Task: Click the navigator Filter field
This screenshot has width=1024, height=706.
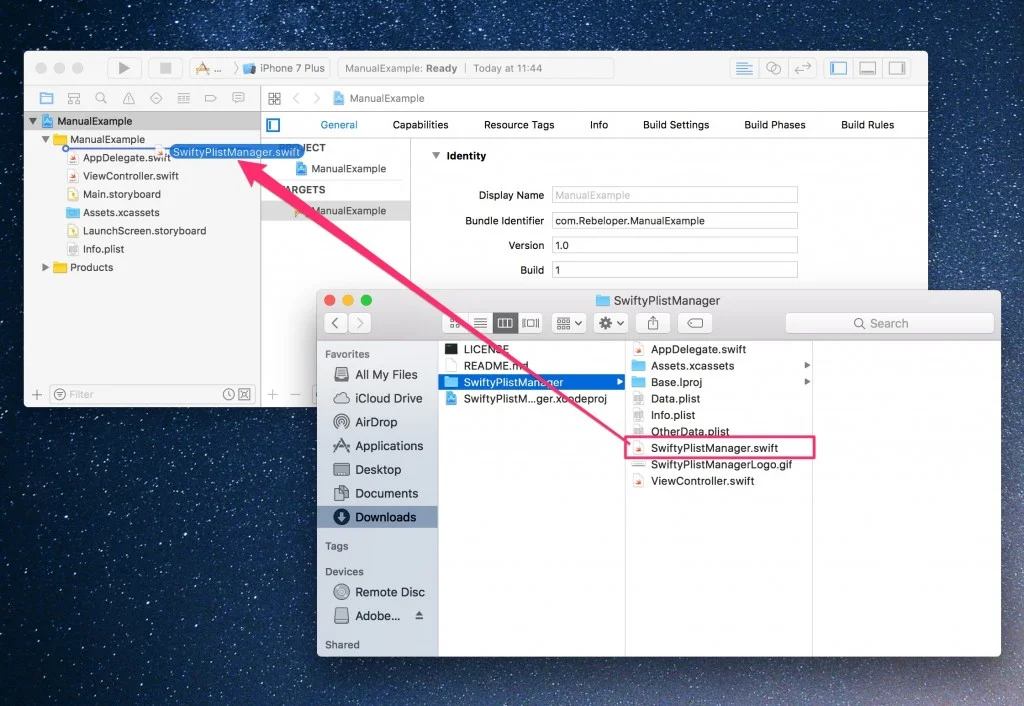Action: (144, 394)
